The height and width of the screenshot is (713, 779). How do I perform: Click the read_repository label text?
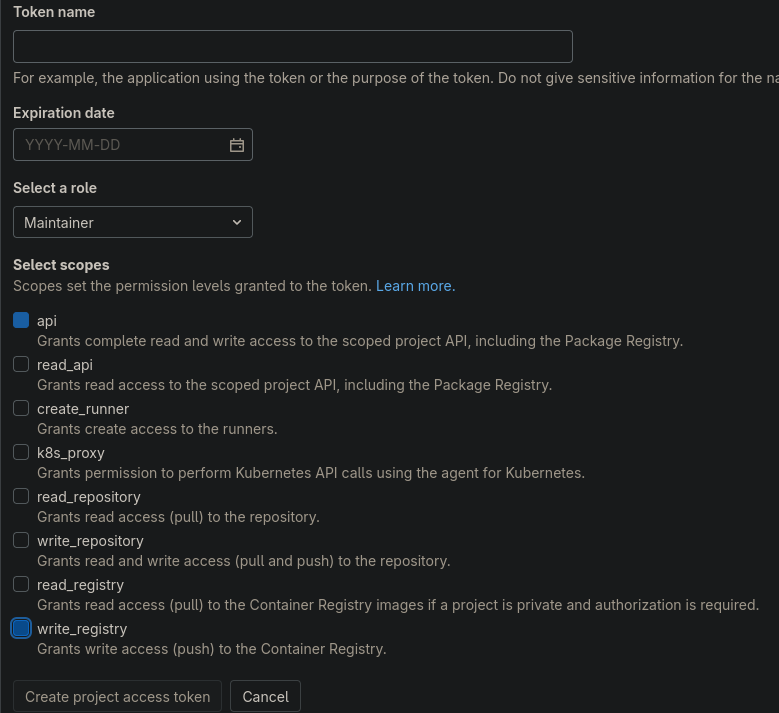pyautogui.click(x=88, y=497)
